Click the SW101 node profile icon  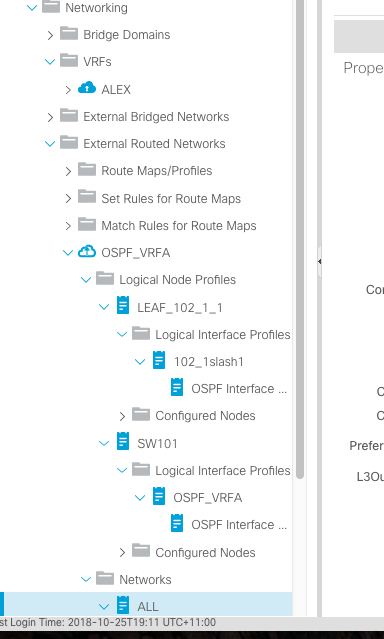[x=123, y=441]
